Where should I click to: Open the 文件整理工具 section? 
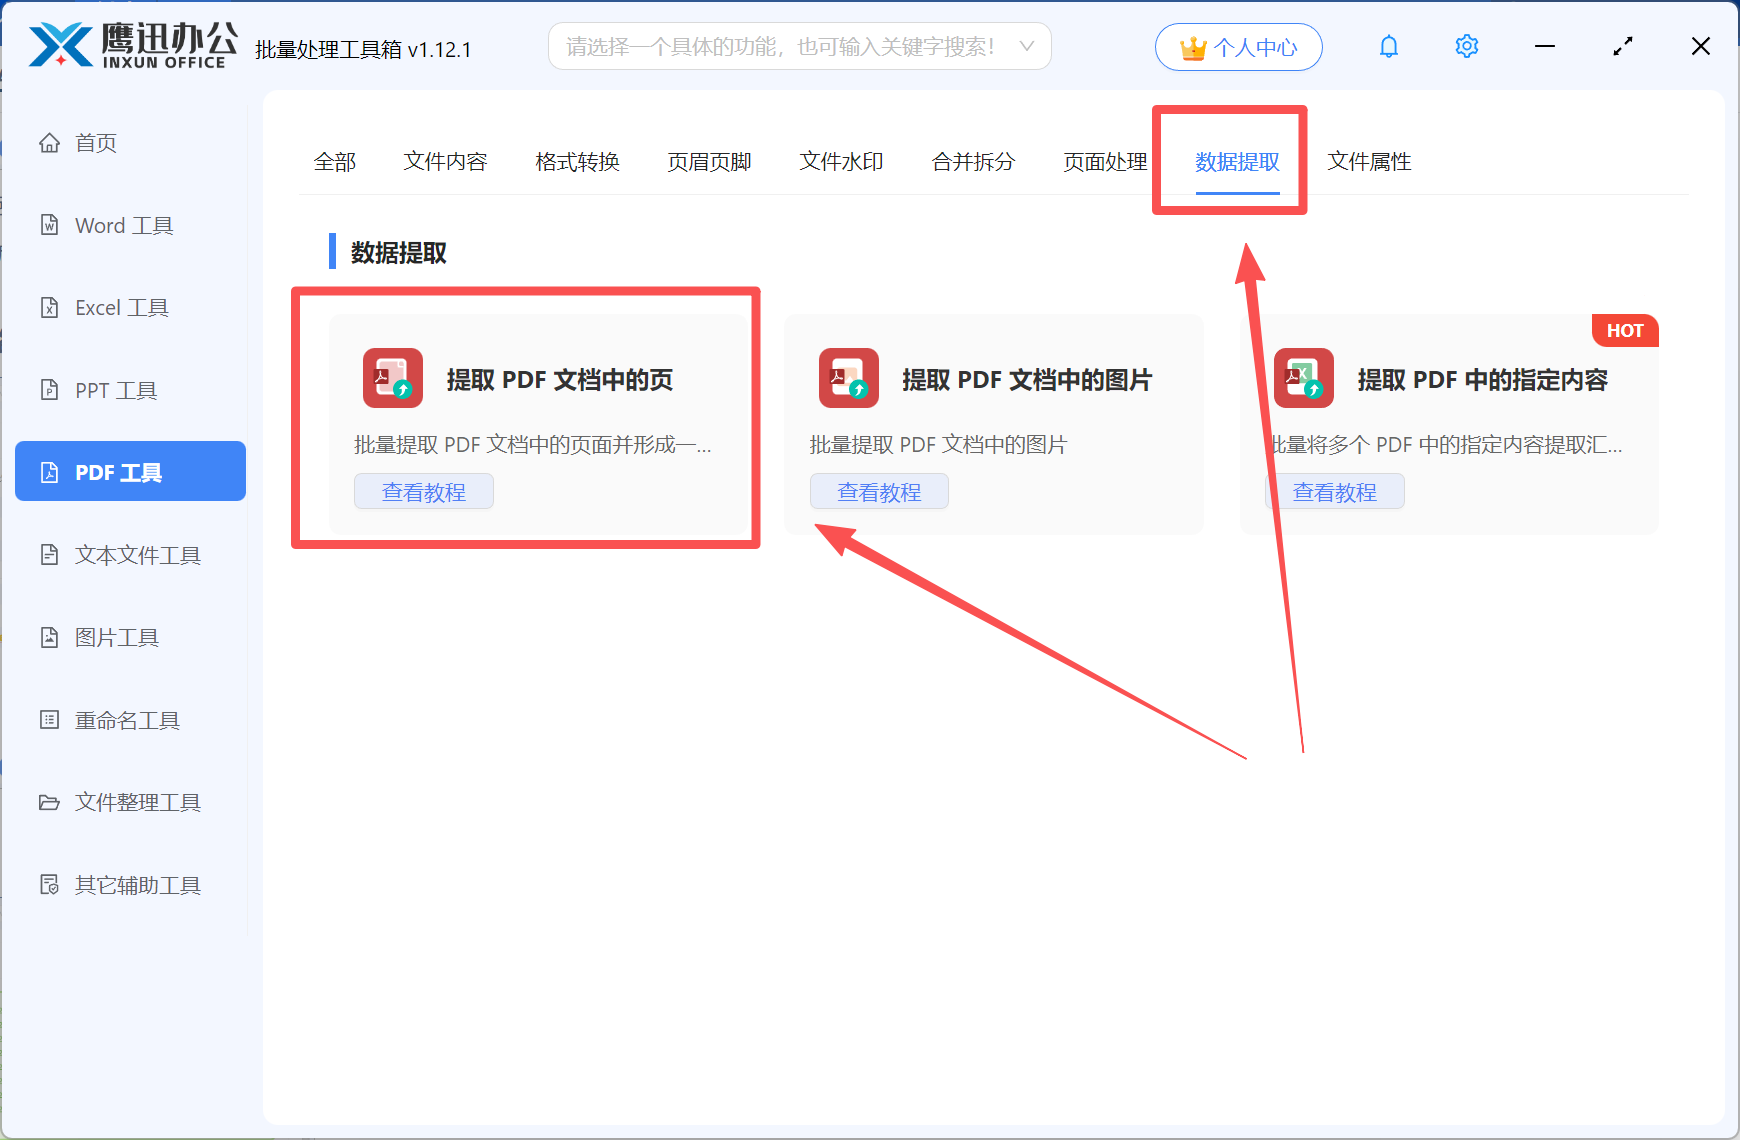[136, 802]
